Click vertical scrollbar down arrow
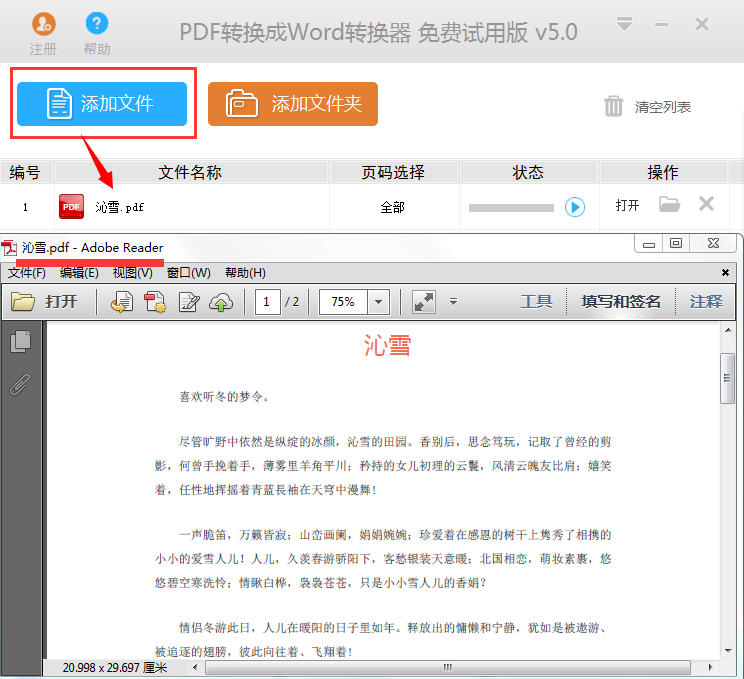Image resolution: width=744 pixels, height=679 pixels. tap(728, 651)
